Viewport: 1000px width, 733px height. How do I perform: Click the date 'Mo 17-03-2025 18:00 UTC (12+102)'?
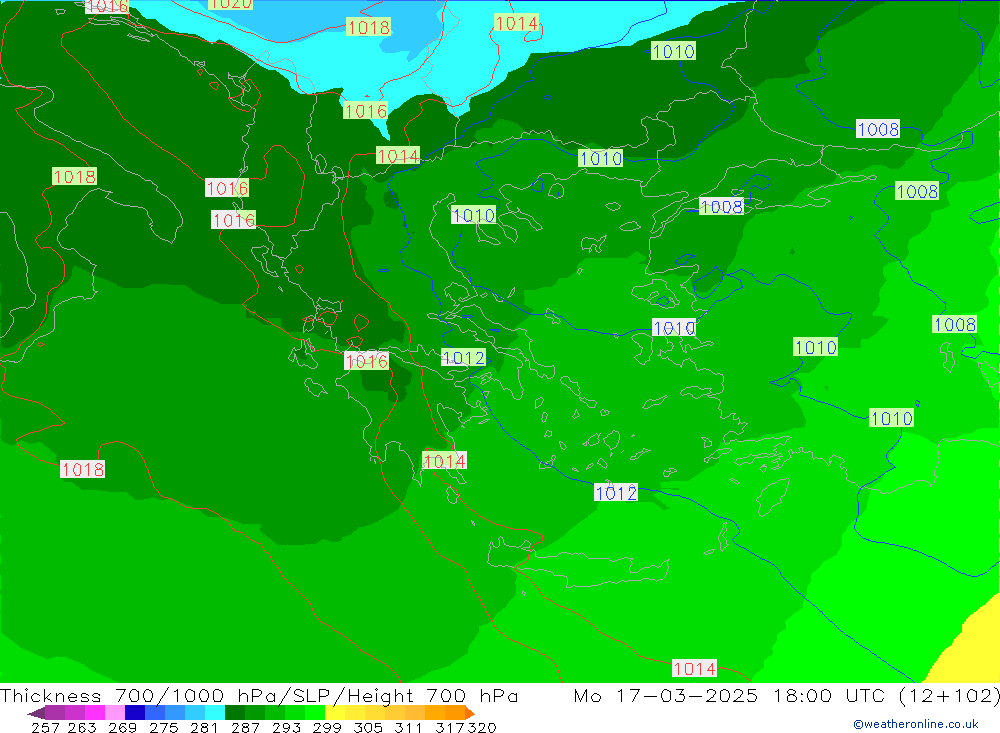click(786, 695)
